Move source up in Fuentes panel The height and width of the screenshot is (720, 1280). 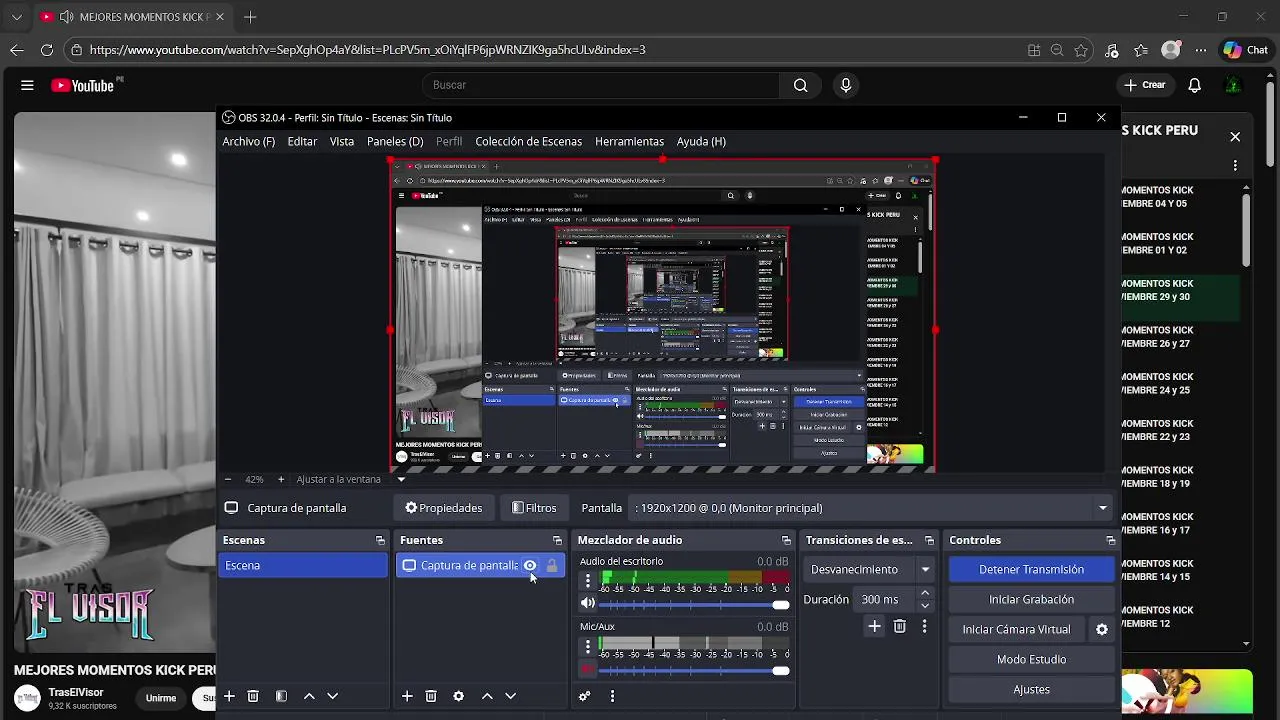487,696
